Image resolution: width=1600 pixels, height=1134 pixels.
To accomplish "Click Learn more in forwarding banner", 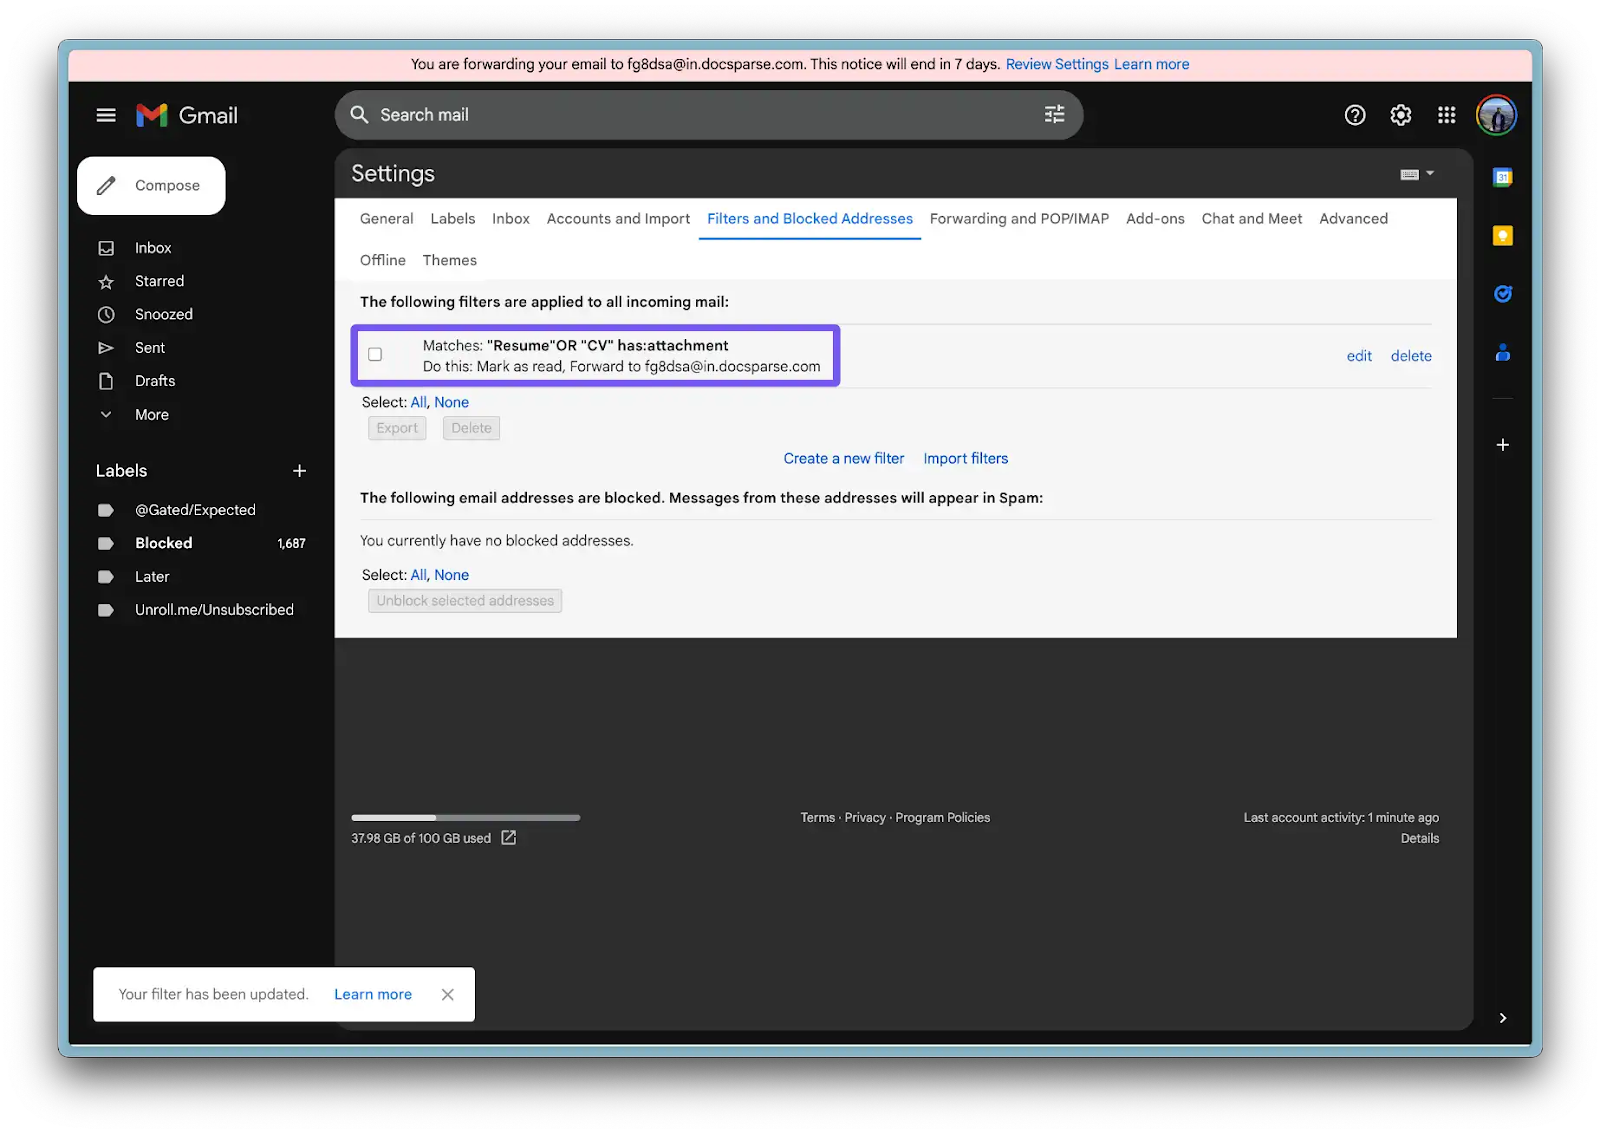I will pyautogui.click(x=1151, y=64).
